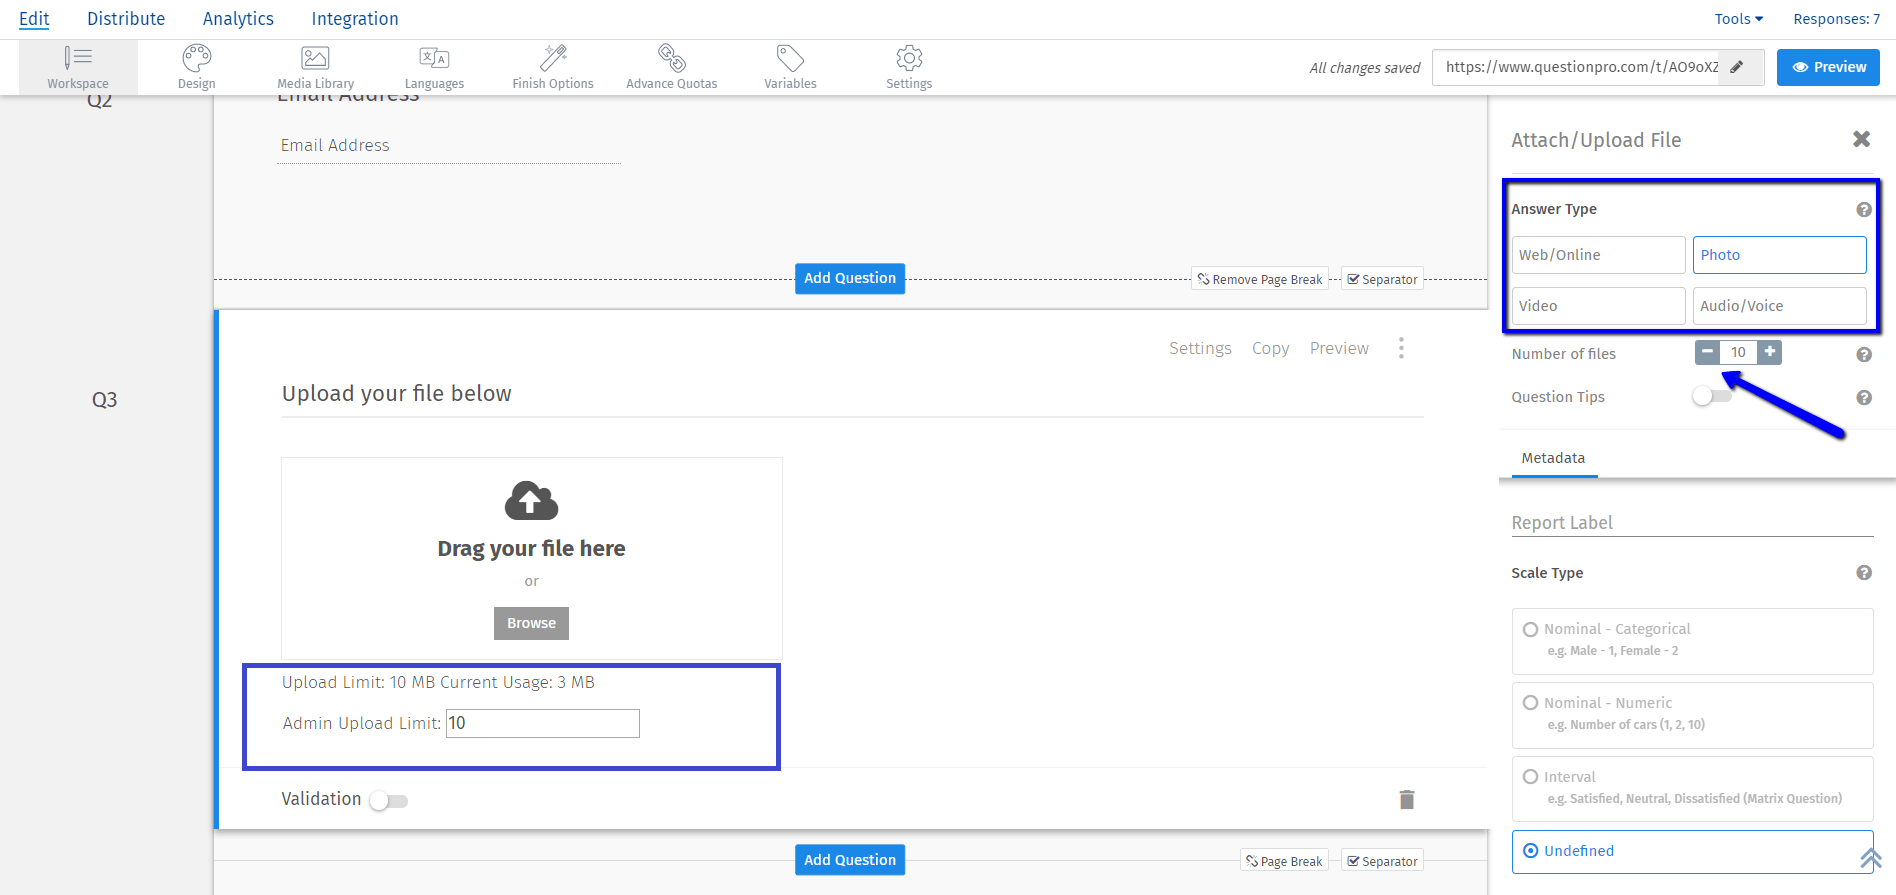The image size is (1896, 895).
Task: Click Remove Page Break
Action: (x=1260, y=279)
